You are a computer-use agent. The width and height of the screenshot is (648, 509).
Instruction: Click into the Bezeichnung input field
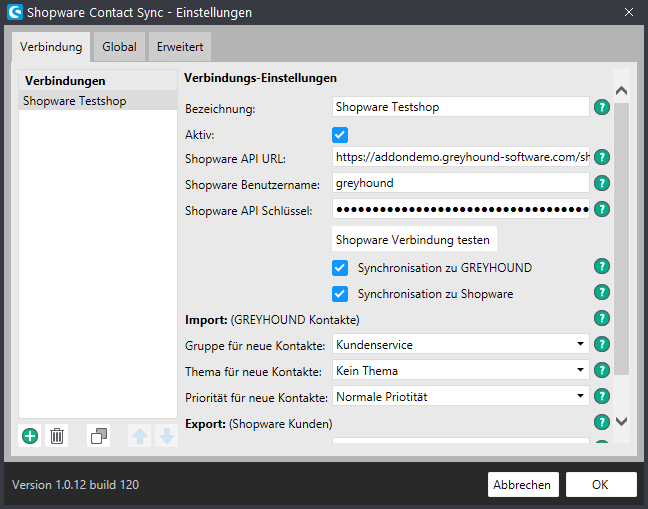tap(461, 107)
